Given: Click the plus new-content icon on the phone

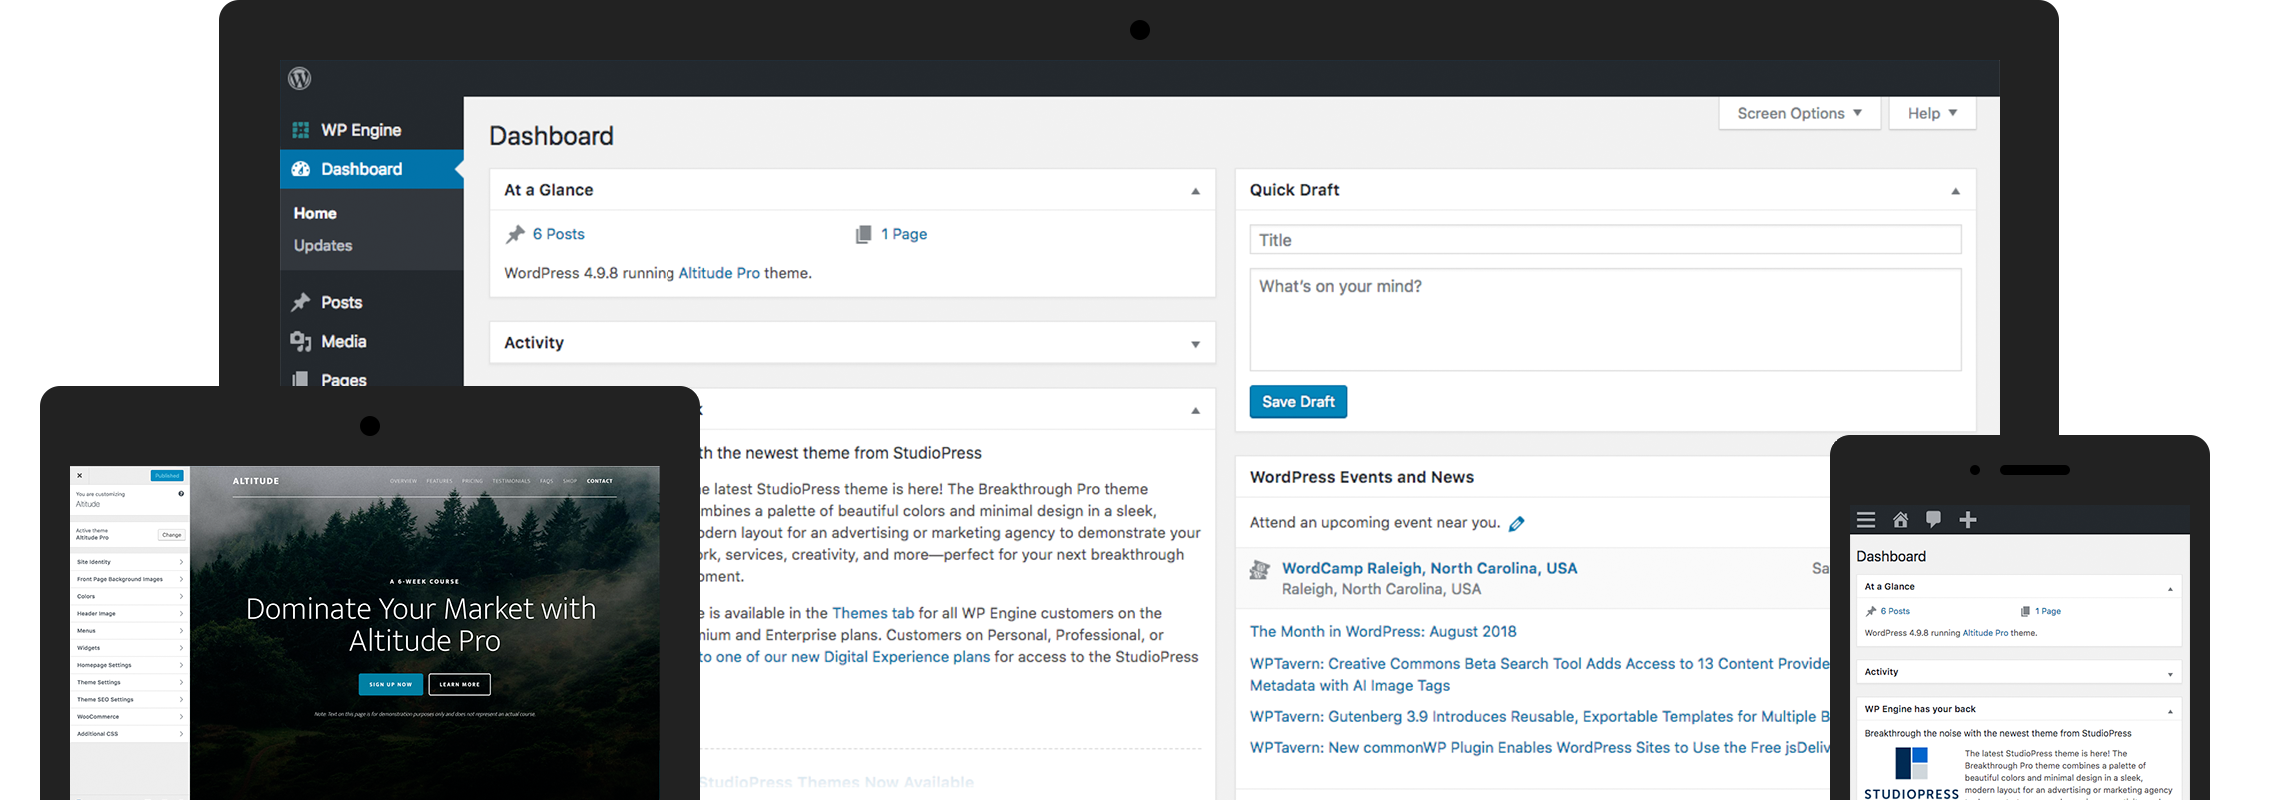Looking at the screenshot, I should click(x=1967, y=520).
